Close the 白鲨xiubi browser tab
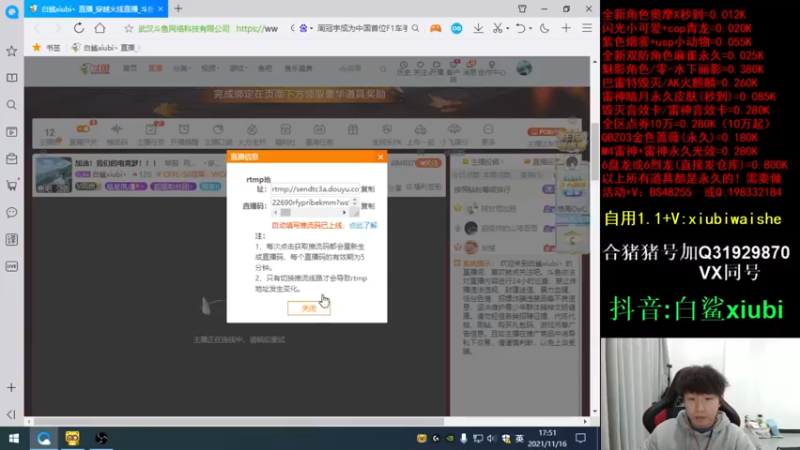Image resolution: width=800 pixels, height=450 pixels. 161,9
